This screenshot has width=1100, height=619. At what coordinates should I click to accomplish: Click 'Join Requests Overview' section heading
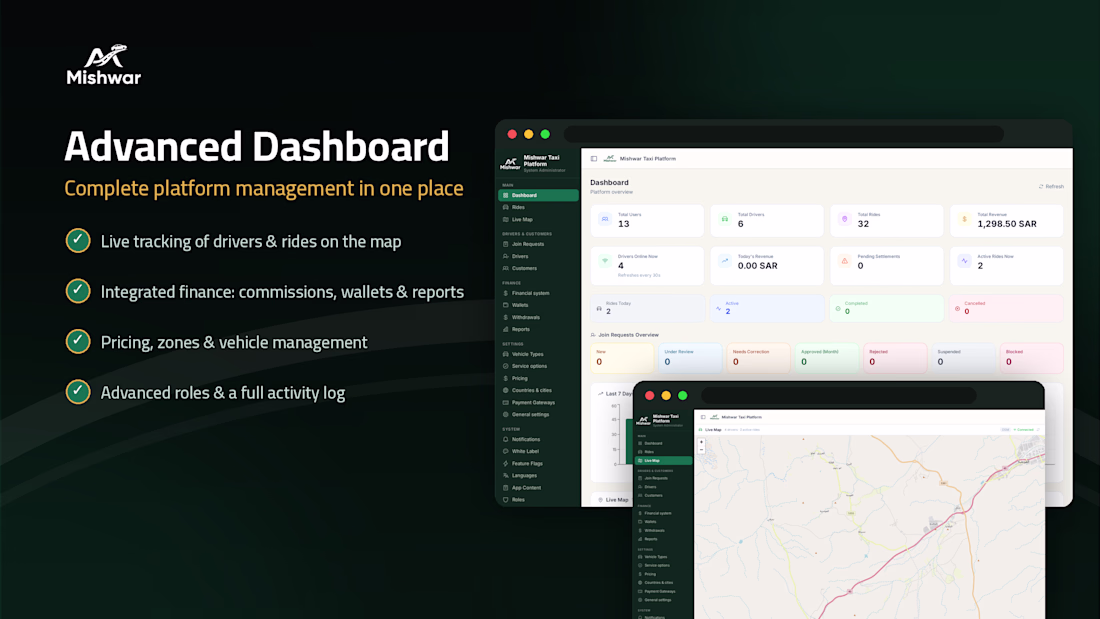pos(629,335)
